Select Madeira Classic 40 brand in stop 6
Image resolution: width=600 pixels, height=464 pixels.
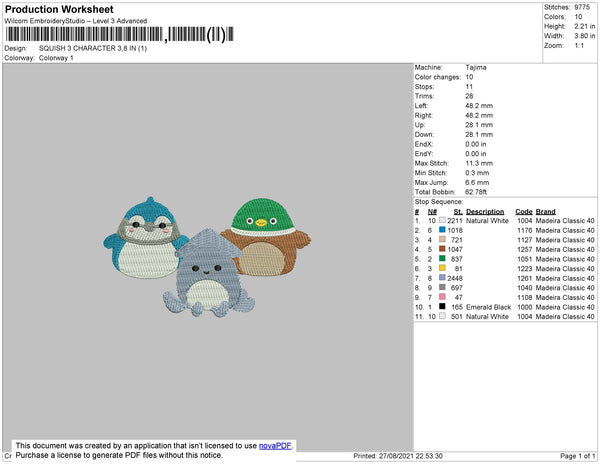pos(565,269)
